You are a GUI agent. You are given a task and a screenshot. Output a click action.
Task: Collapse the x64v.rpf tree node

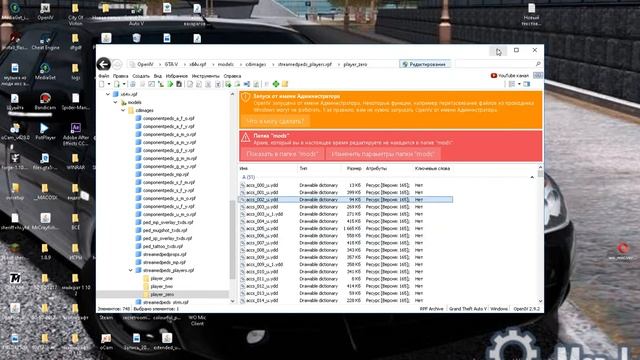pos(108,94)
